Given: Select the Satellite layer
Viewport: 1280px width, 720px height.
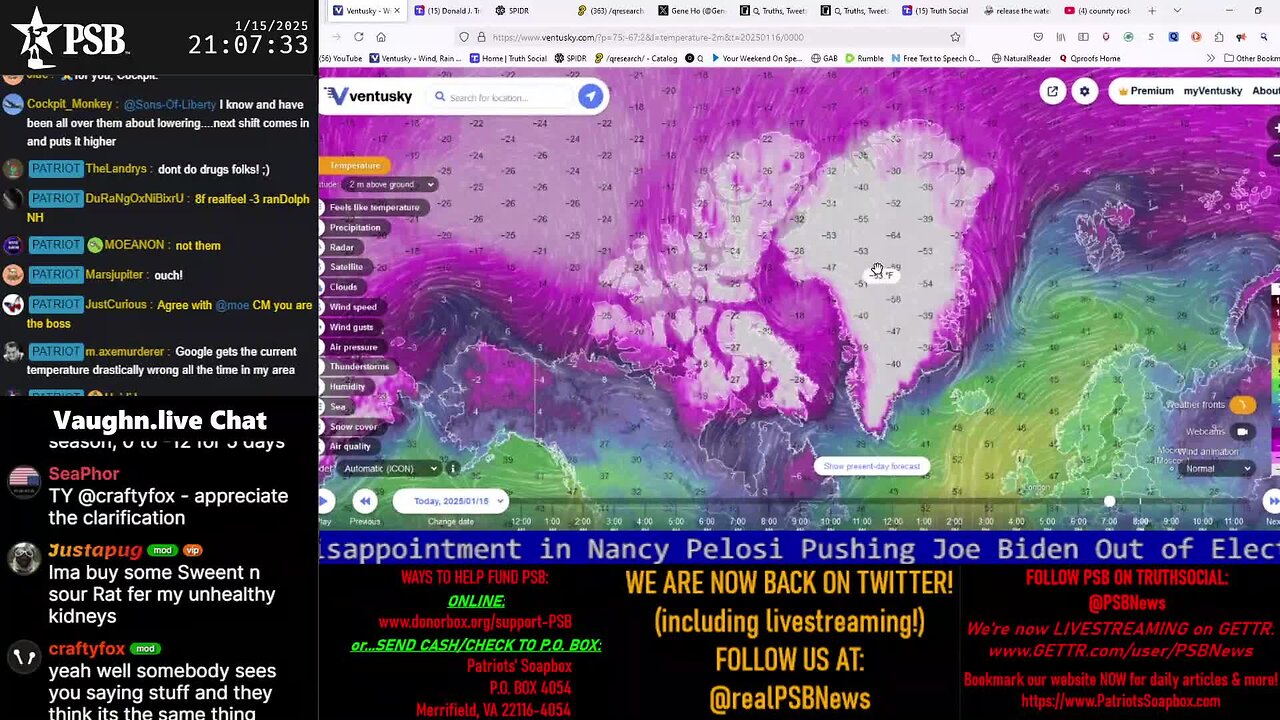Looking at the screenshot, I should pyautogui.click(x=346, y=267).
